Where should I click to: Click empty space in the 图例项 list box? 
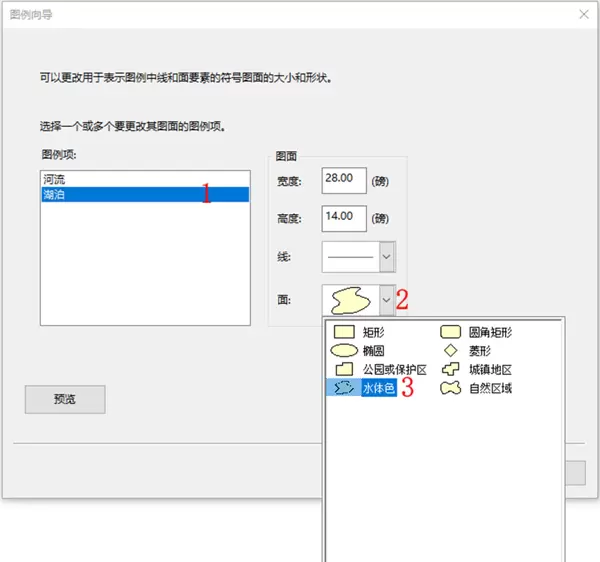tap(144, 270)
